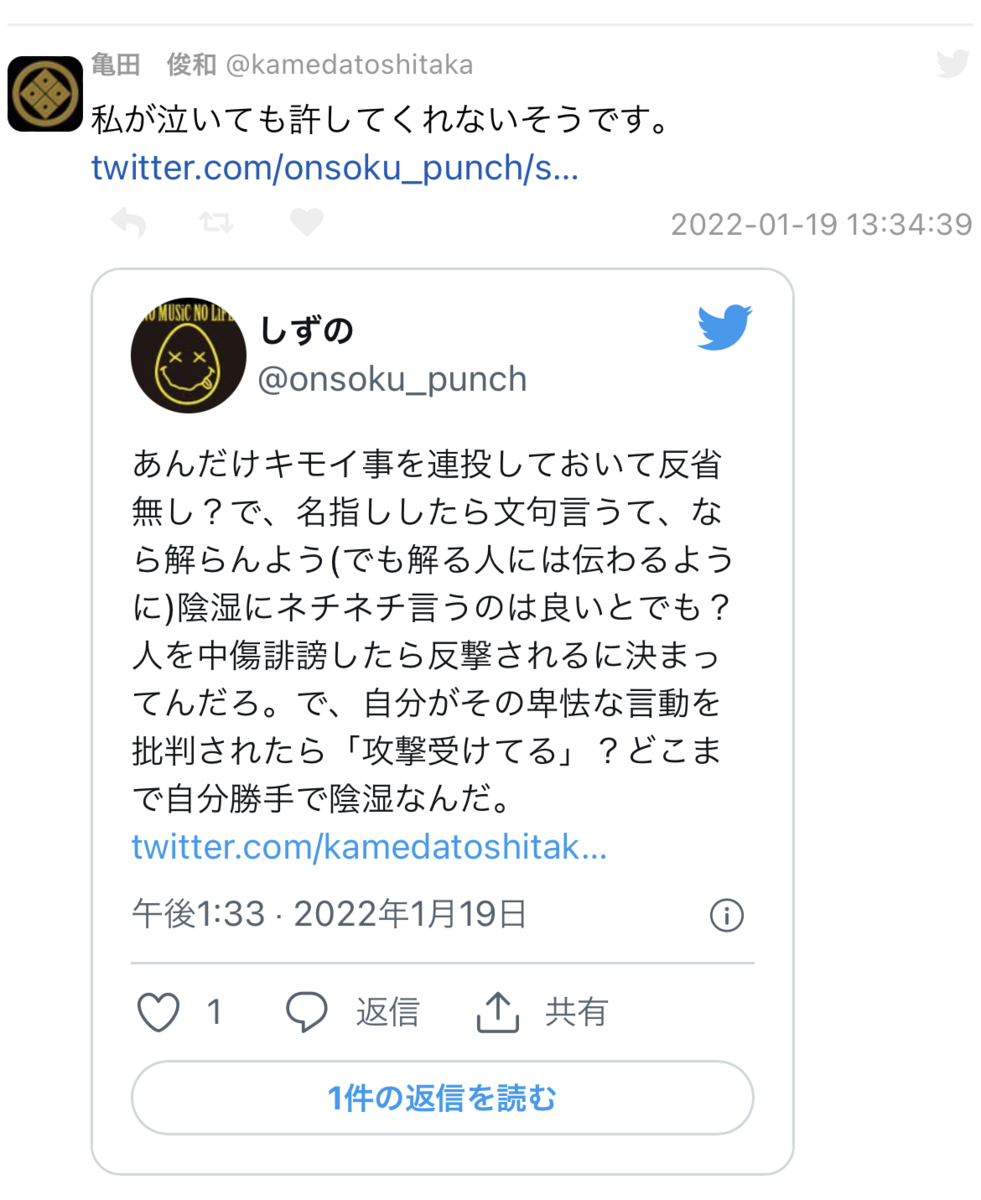Click the 2022-01-19 13:34:39 timestamp
This screenshot has height=1200, width=981.
(x=821, y=224)
